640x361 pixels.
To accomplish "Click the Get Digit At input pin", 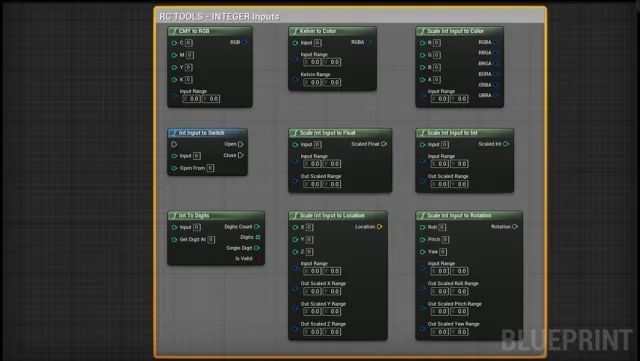I will click(174, 240).
